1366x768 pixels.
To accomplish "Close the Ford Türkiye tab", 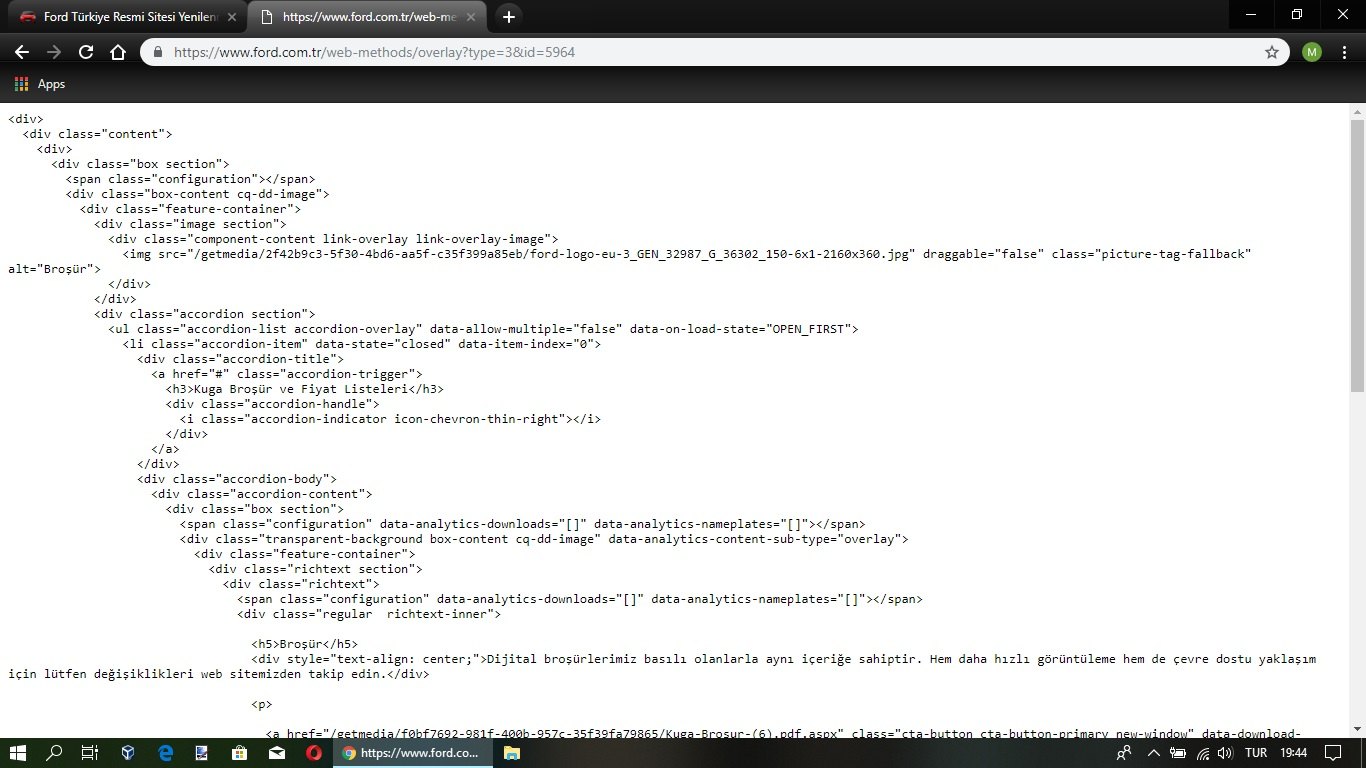I will (232, 17).
